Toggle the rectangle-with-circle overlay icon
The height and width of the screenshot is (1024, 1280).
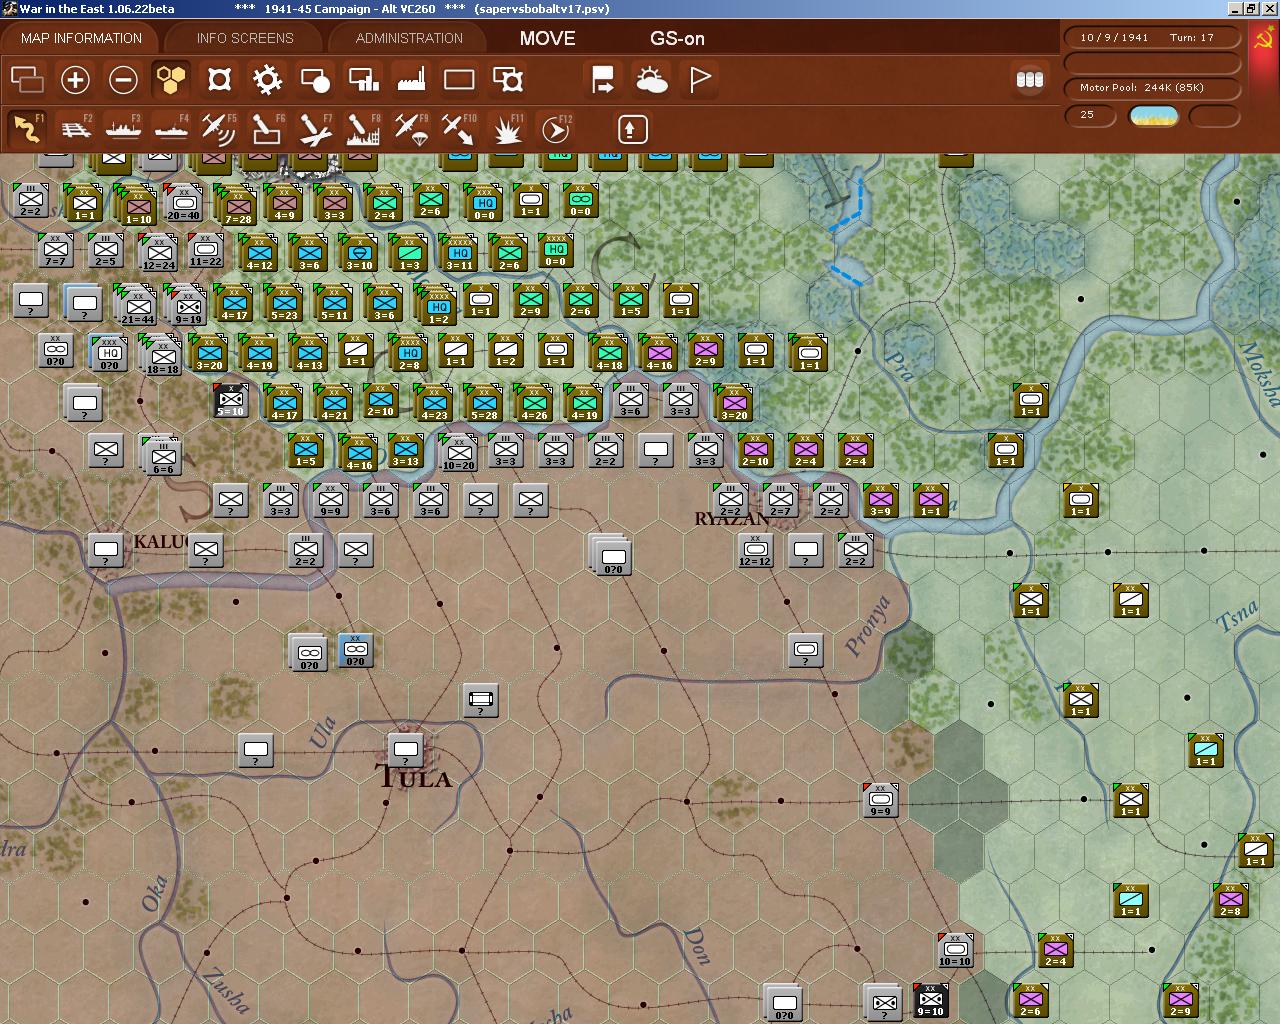pos(315,79)
